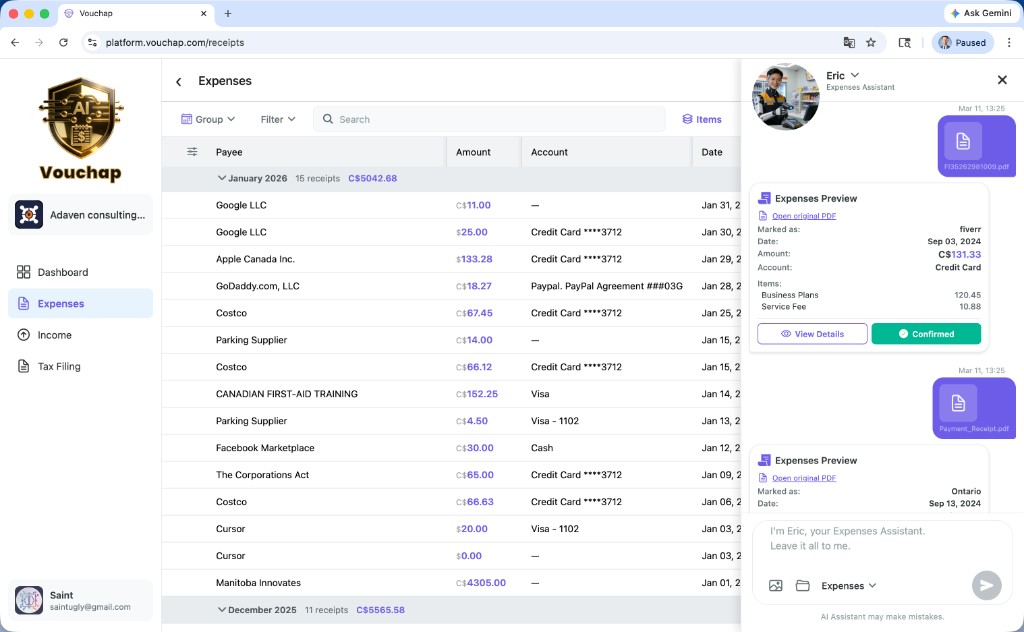Click View Details on the fiverr preview

click(812, 334)
